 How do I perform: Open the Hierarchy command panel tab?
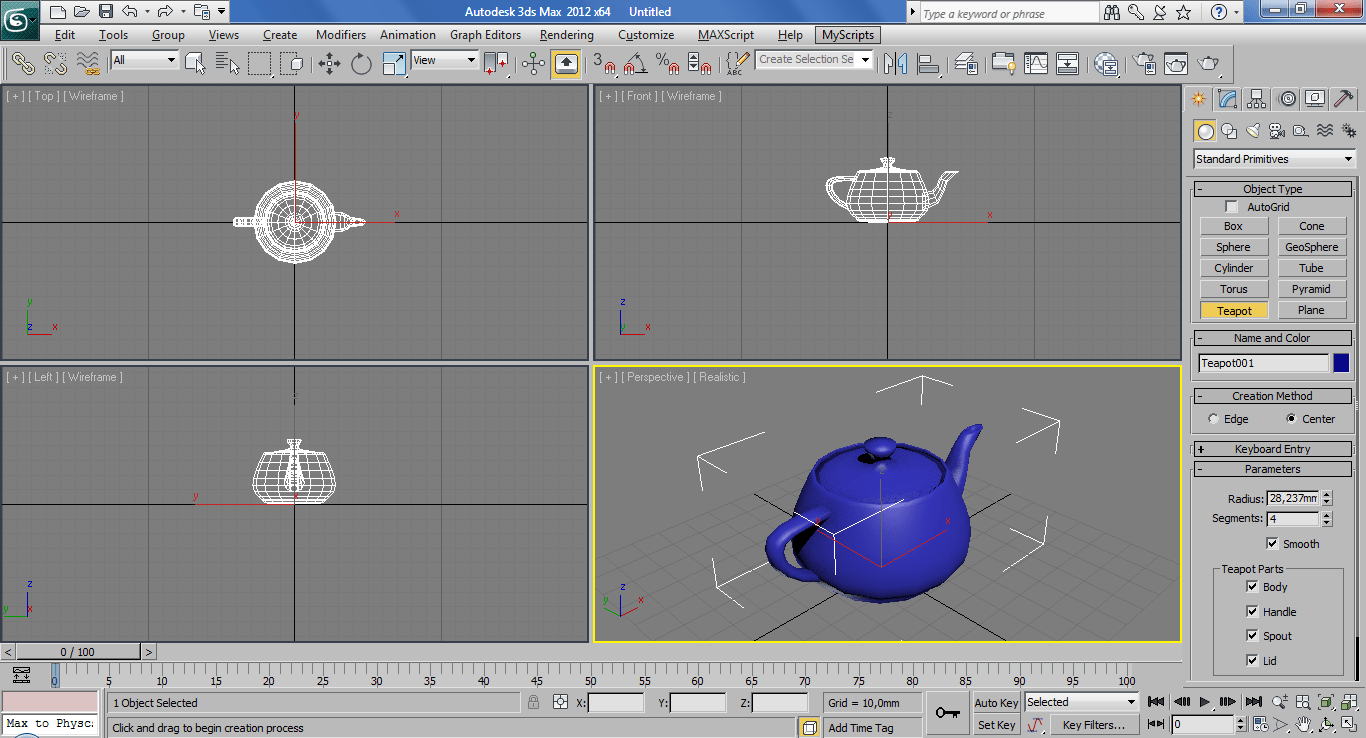[x=1257, y=98]
